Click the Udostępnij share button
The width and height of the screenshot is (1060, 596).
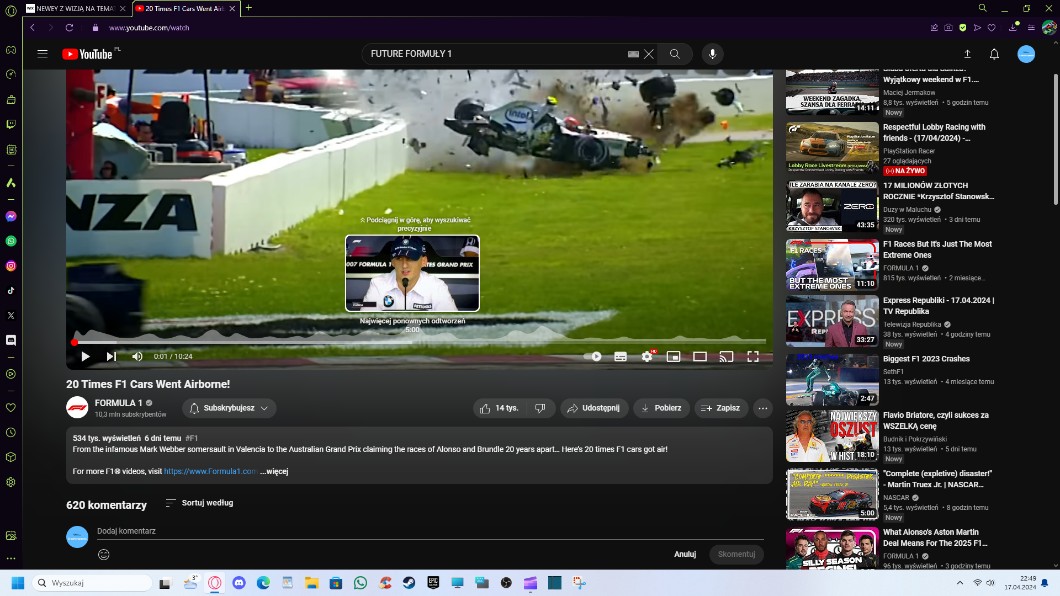click(x=593, y=408)
